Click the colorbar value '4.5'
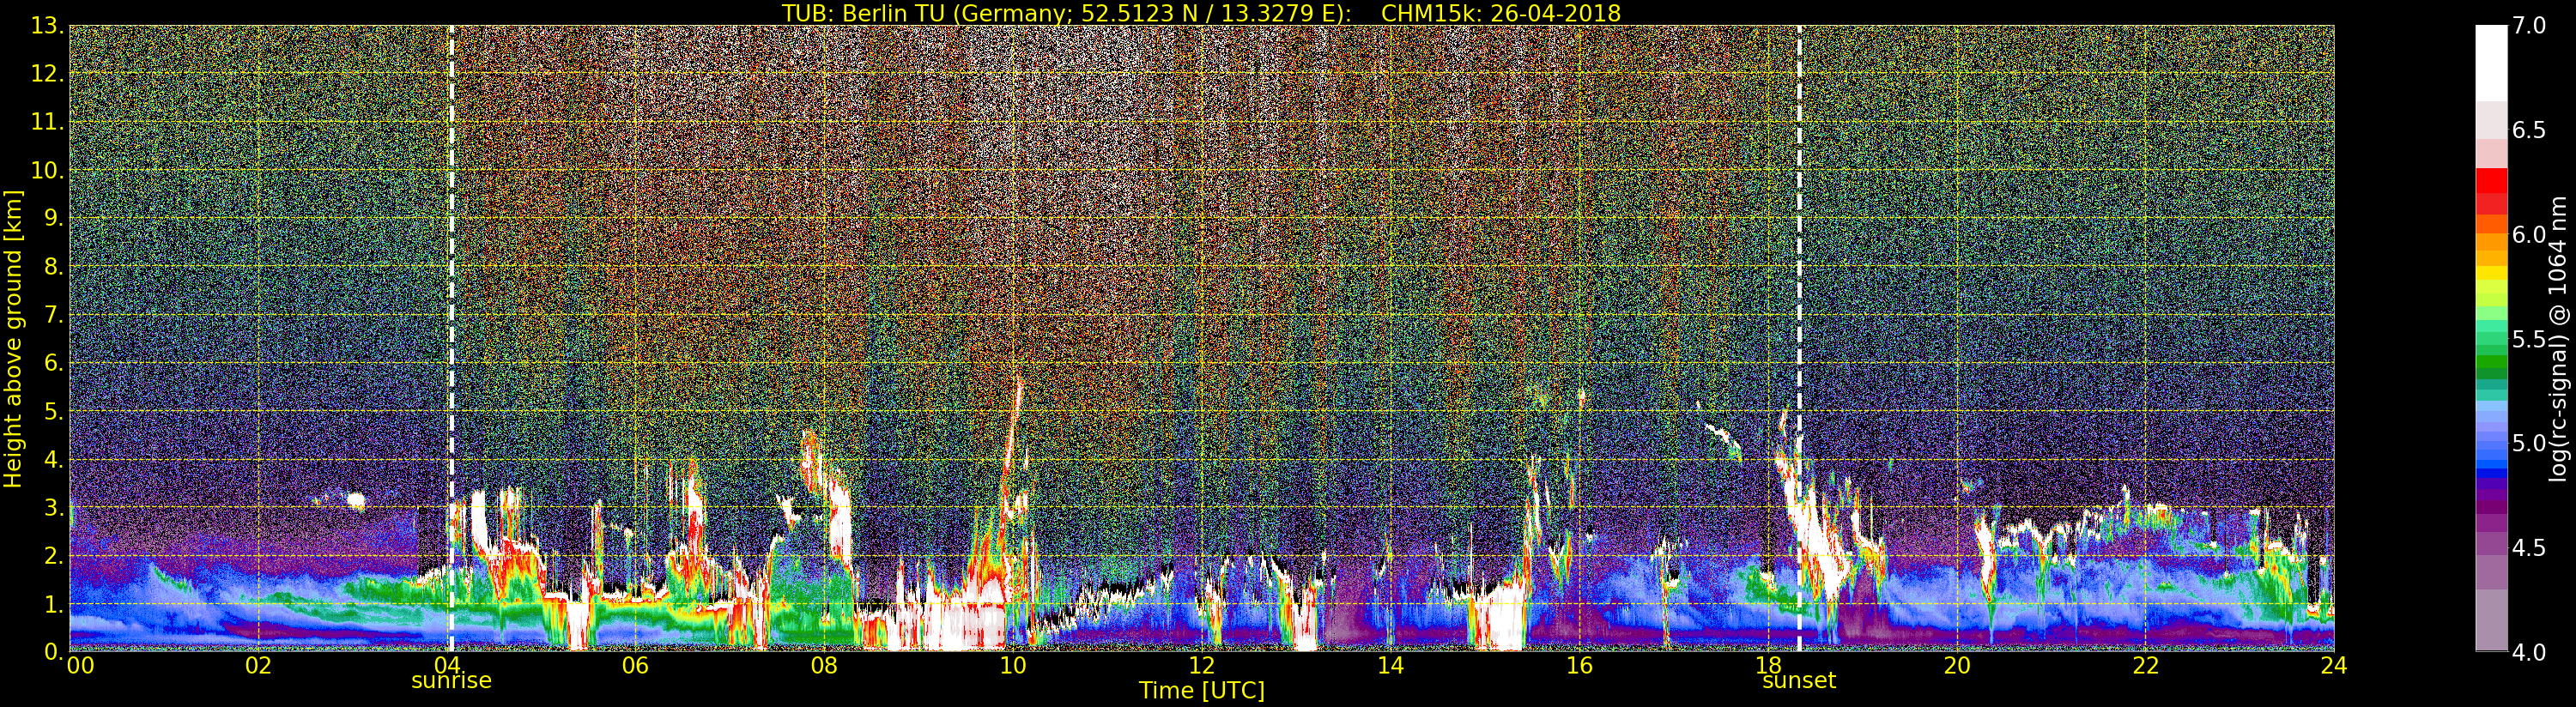Image resolution: width=2576 pixels, height=707 pixels. coord(2529,547)
